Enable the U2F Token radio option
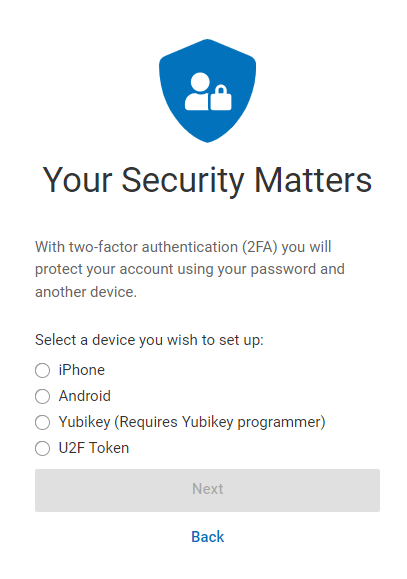407x579 pixels. coord(42,448)
